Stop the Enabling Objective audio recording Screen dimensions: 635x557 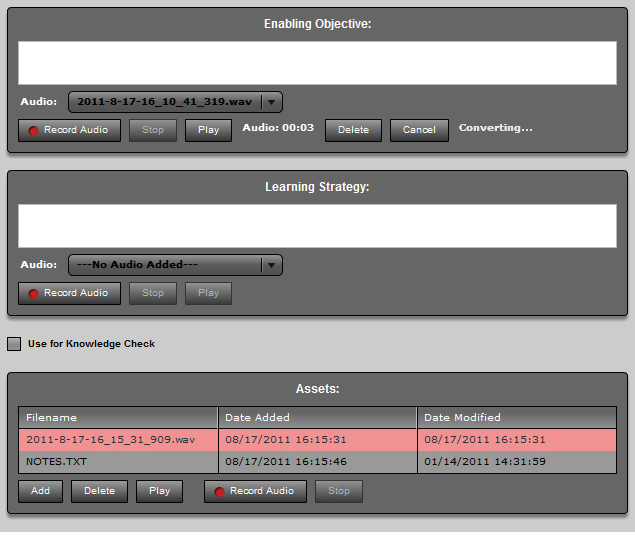[152, 130]
